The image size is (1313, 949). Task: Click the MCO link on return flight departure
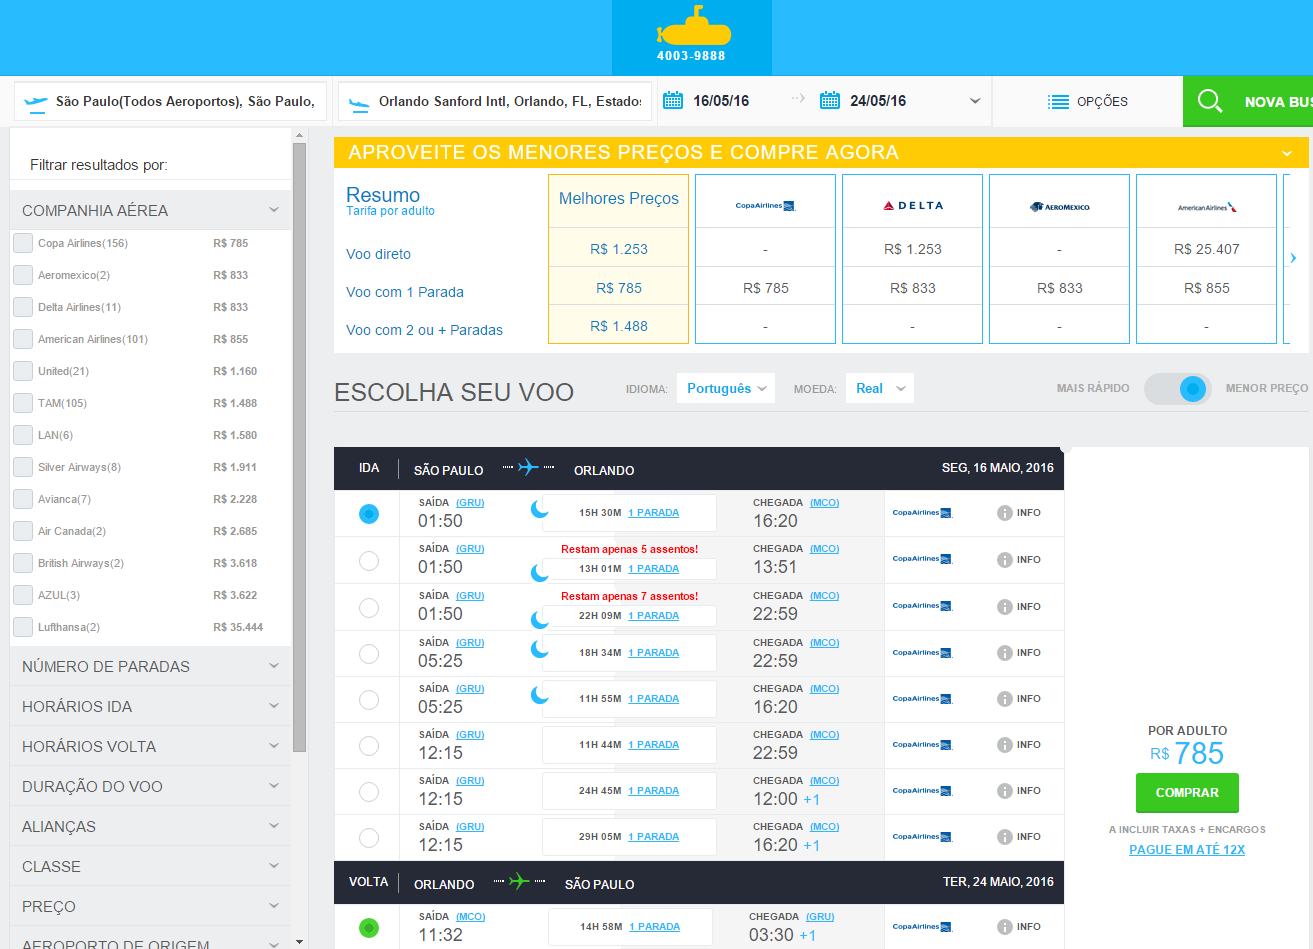tap(470, 917)
